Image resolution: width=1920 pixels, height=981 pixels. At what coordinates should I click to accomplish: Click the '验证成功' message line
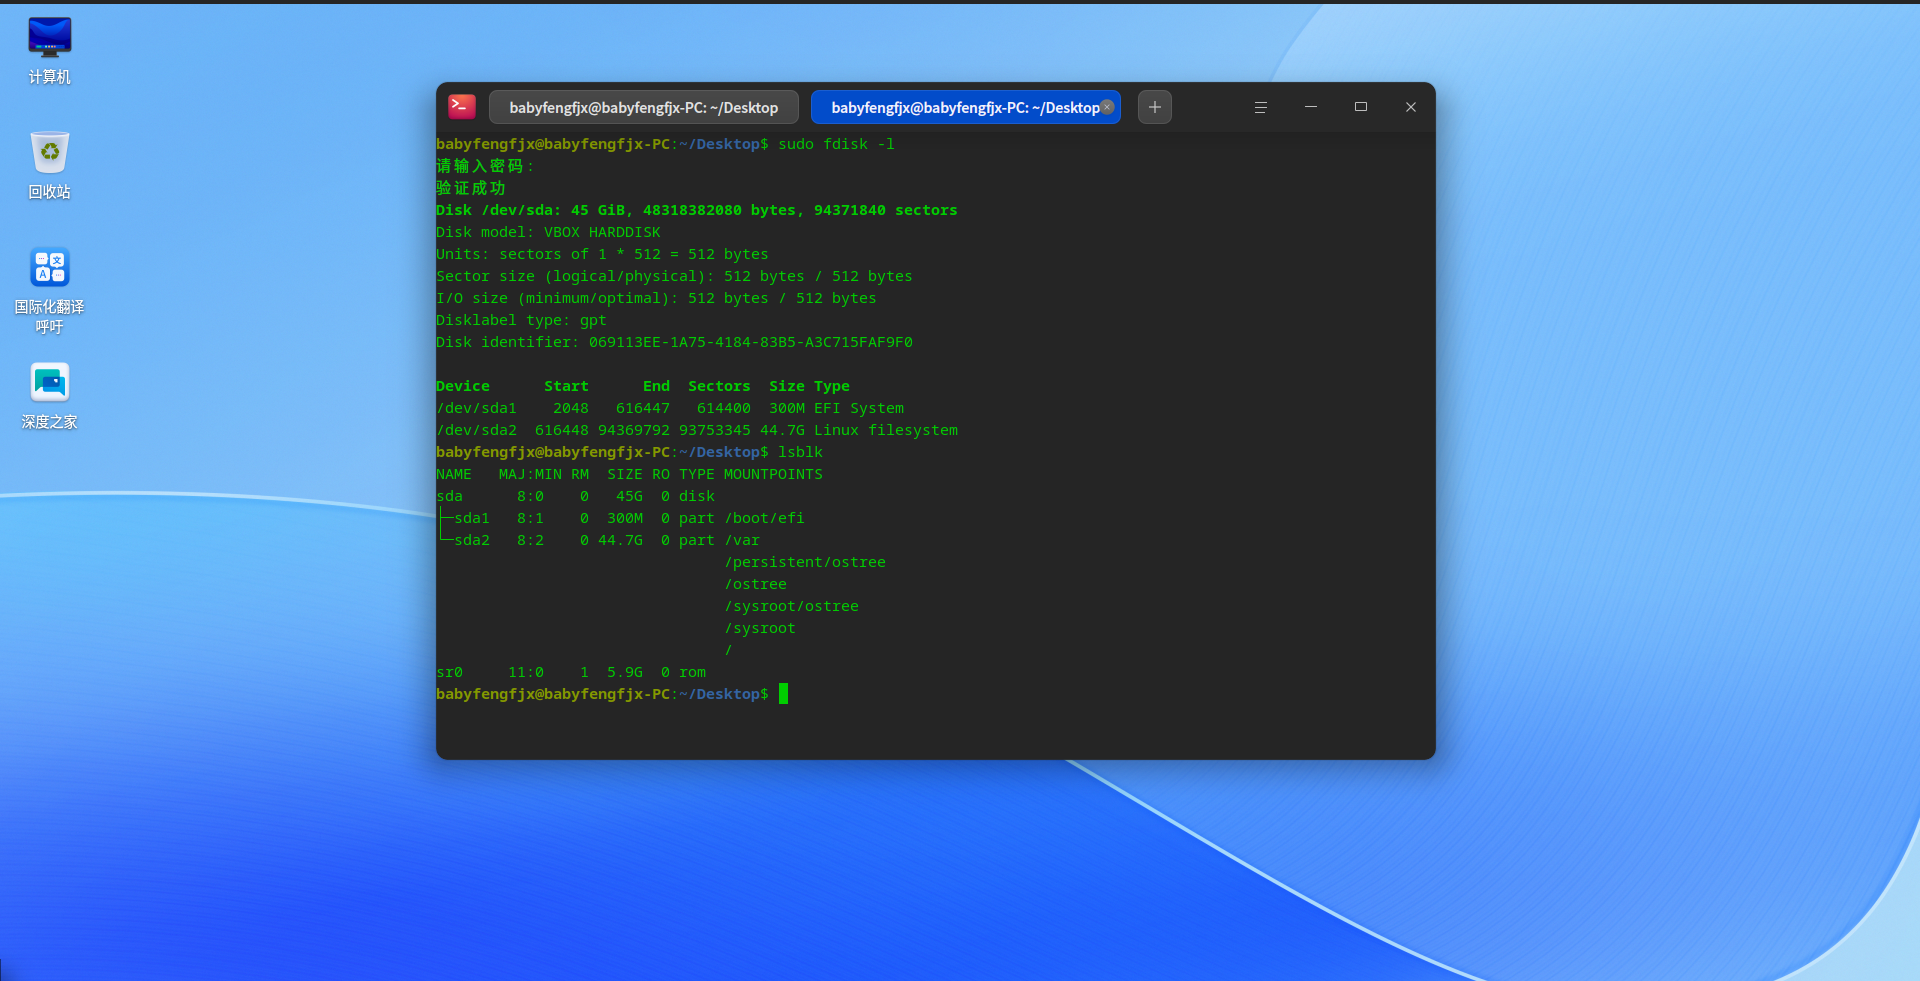pos(471,188)
